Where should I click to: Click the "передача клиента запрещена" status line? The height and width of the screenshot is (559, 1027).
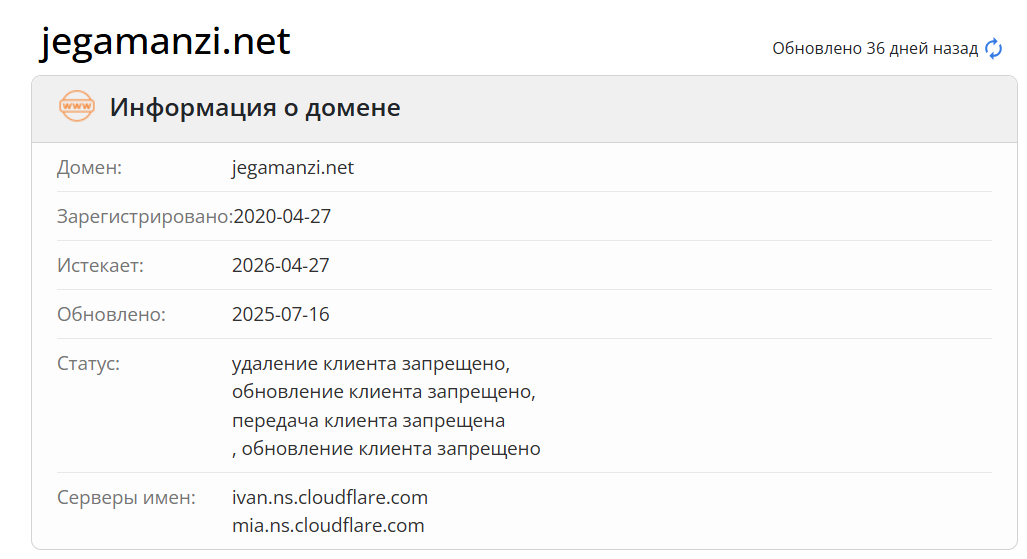pos(368,420)
